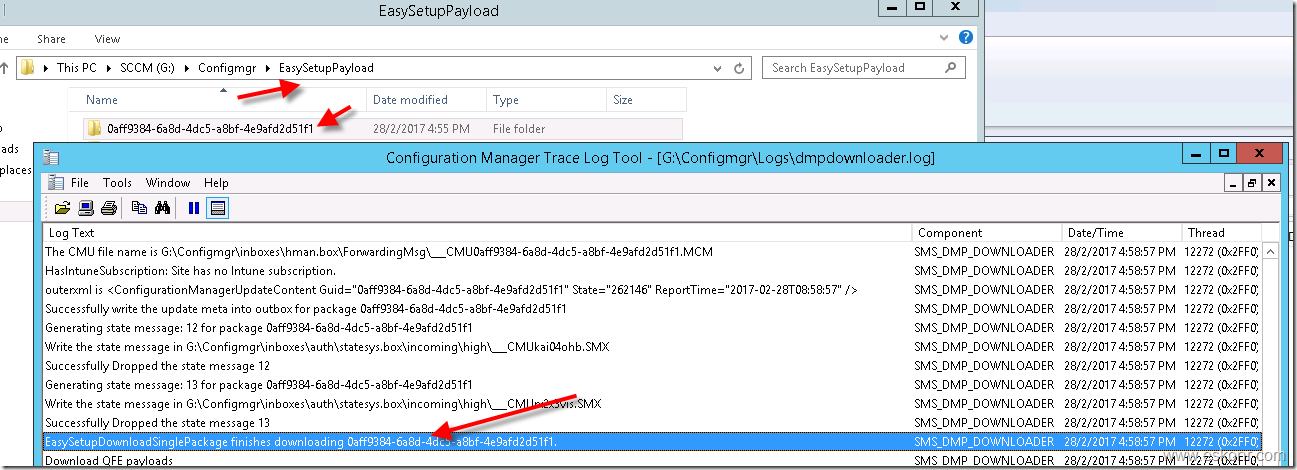
Task: Click Date/Time cell in 'outerxml is' row
Action: point(1118,290)
